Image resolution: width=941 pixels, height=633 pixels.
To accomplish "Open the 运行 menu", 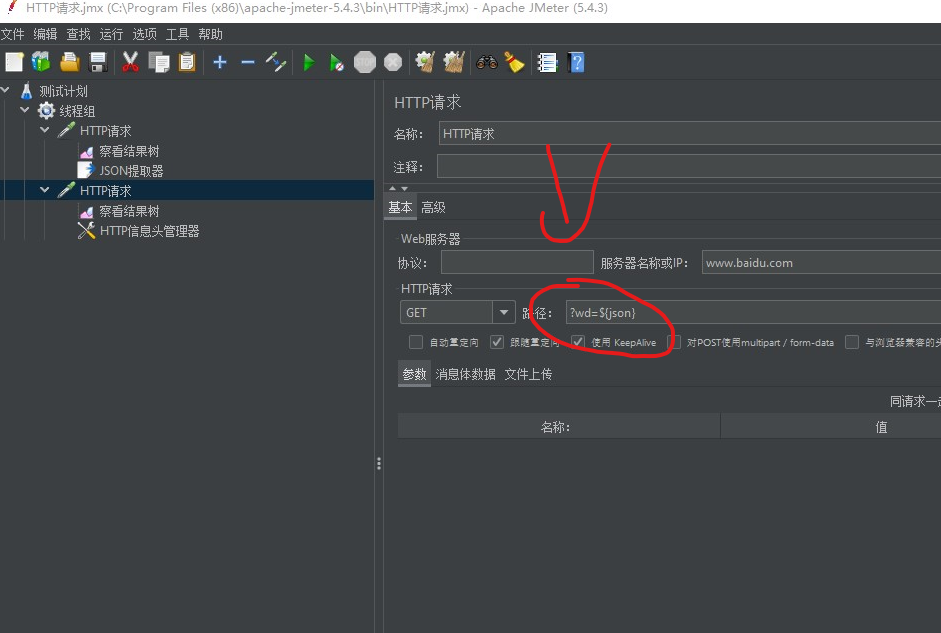I will (x=111, y=33).
